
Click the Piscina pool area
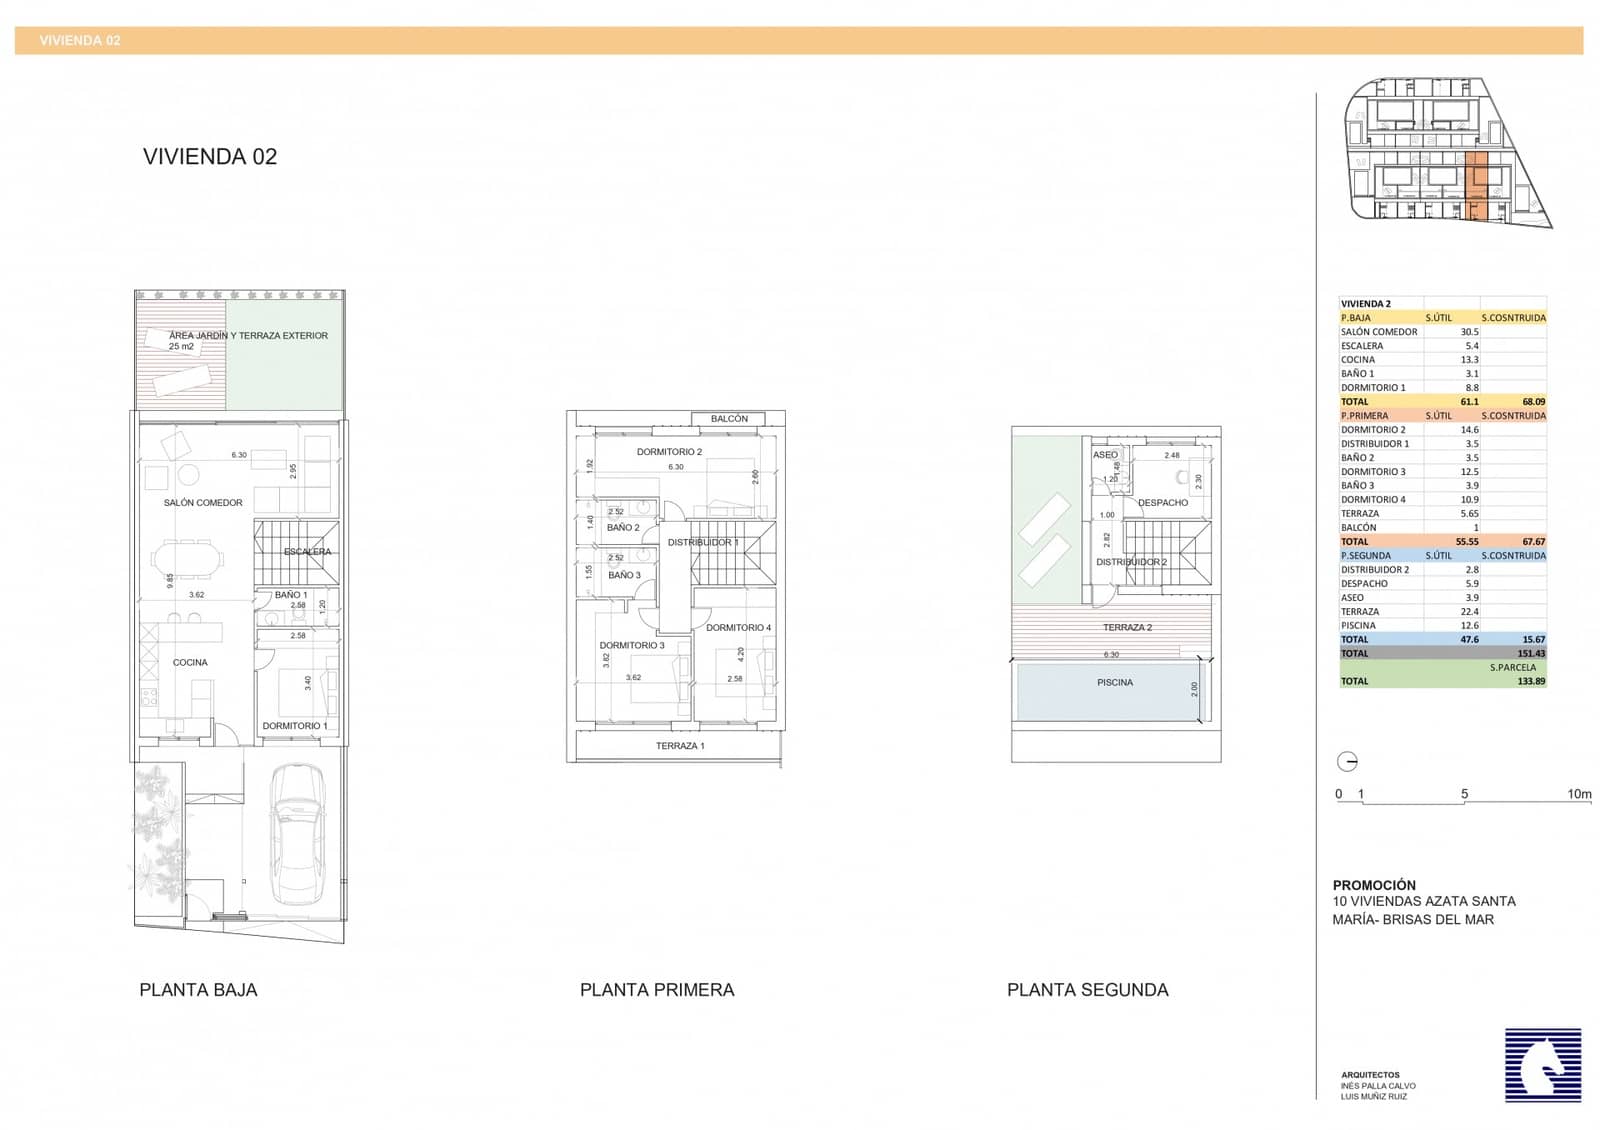pos(1114,689)
